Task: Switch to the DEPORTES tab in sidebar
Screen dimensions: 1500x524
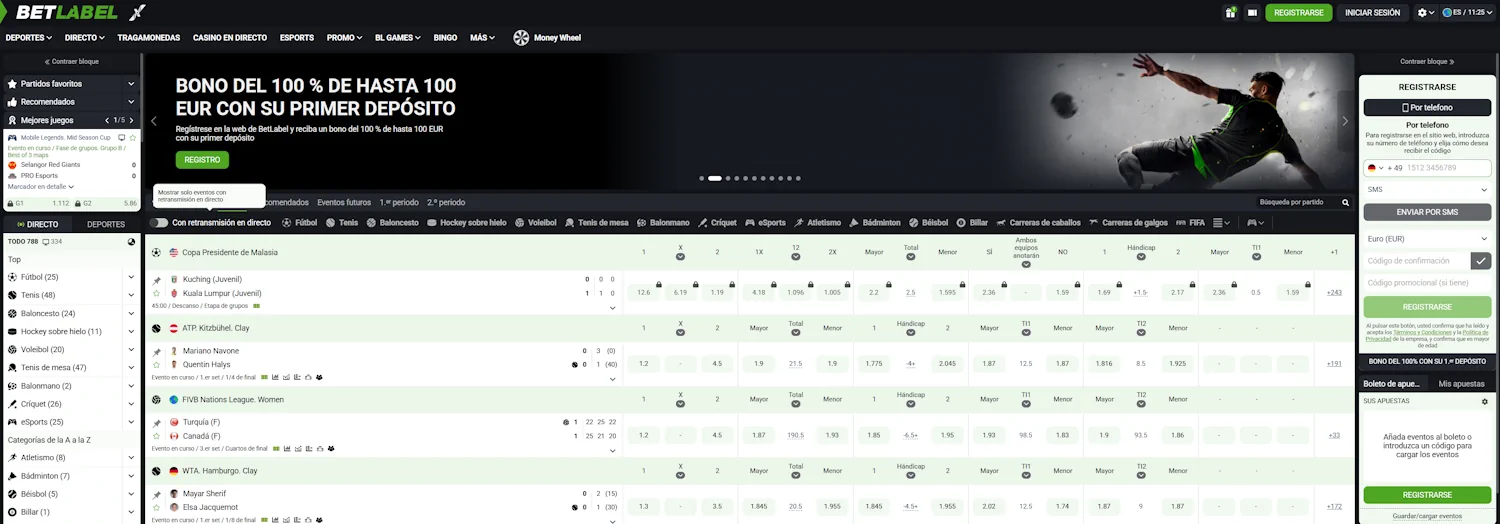Action: [x=106, y=224]
